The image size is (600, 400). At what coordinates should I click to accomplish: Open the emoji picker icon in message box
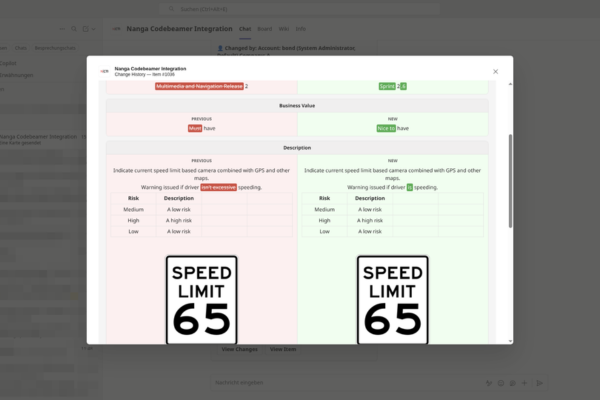pyautogui.click(x=501, y=383)
